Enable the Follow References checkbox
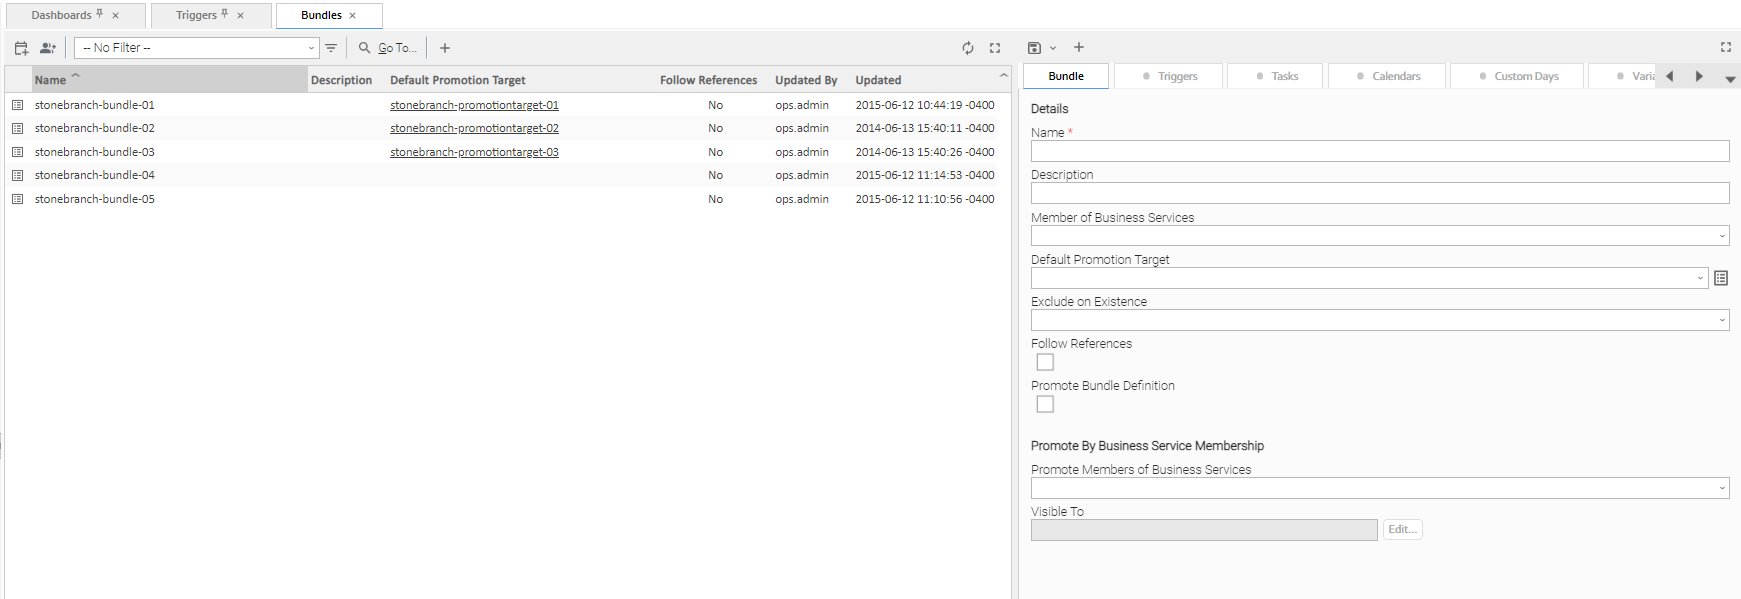 click(1045, 362)
